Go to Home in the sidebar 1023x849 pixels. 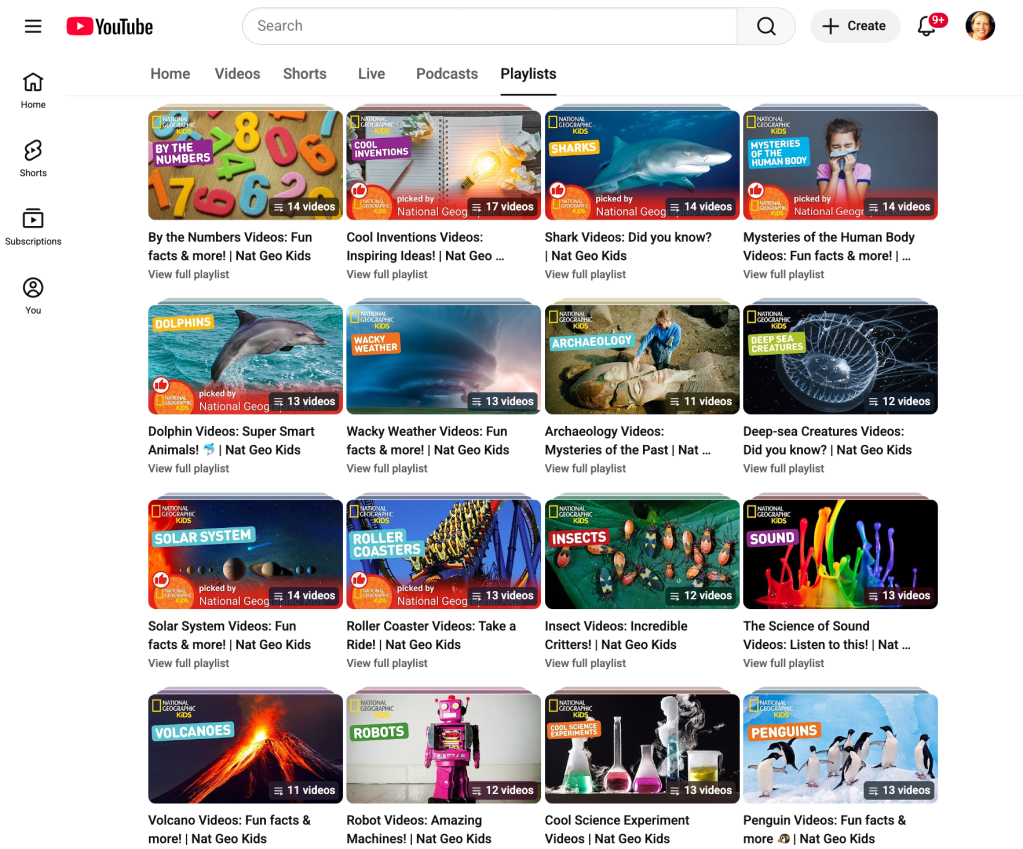[x=33, y=89]
